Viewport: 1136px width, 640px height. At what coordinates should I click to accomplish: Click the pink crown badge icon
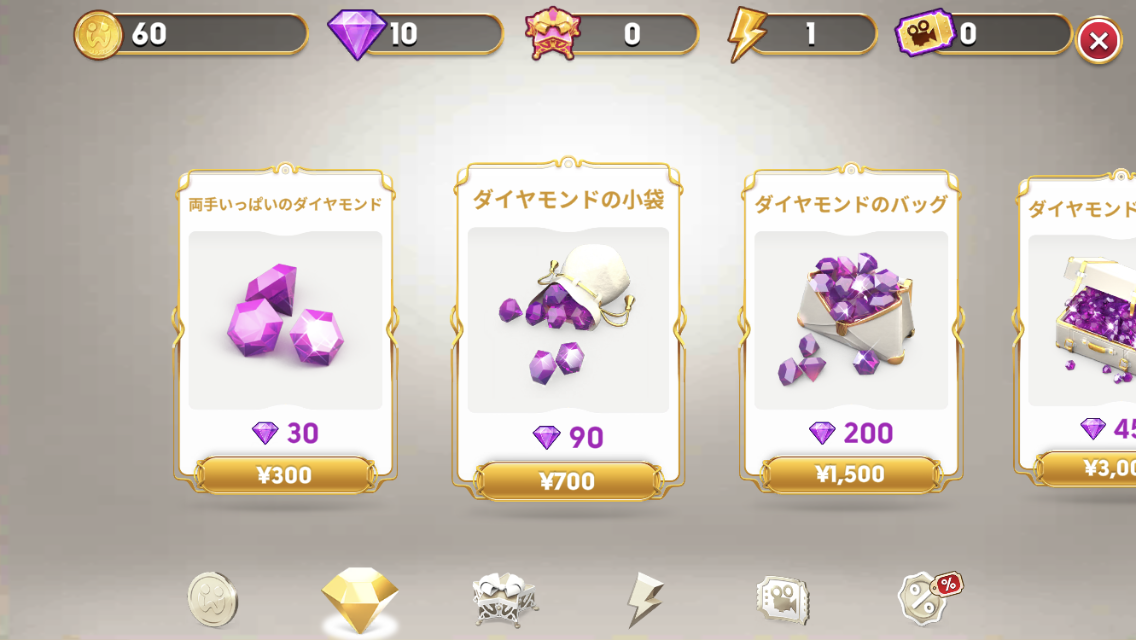553,33
